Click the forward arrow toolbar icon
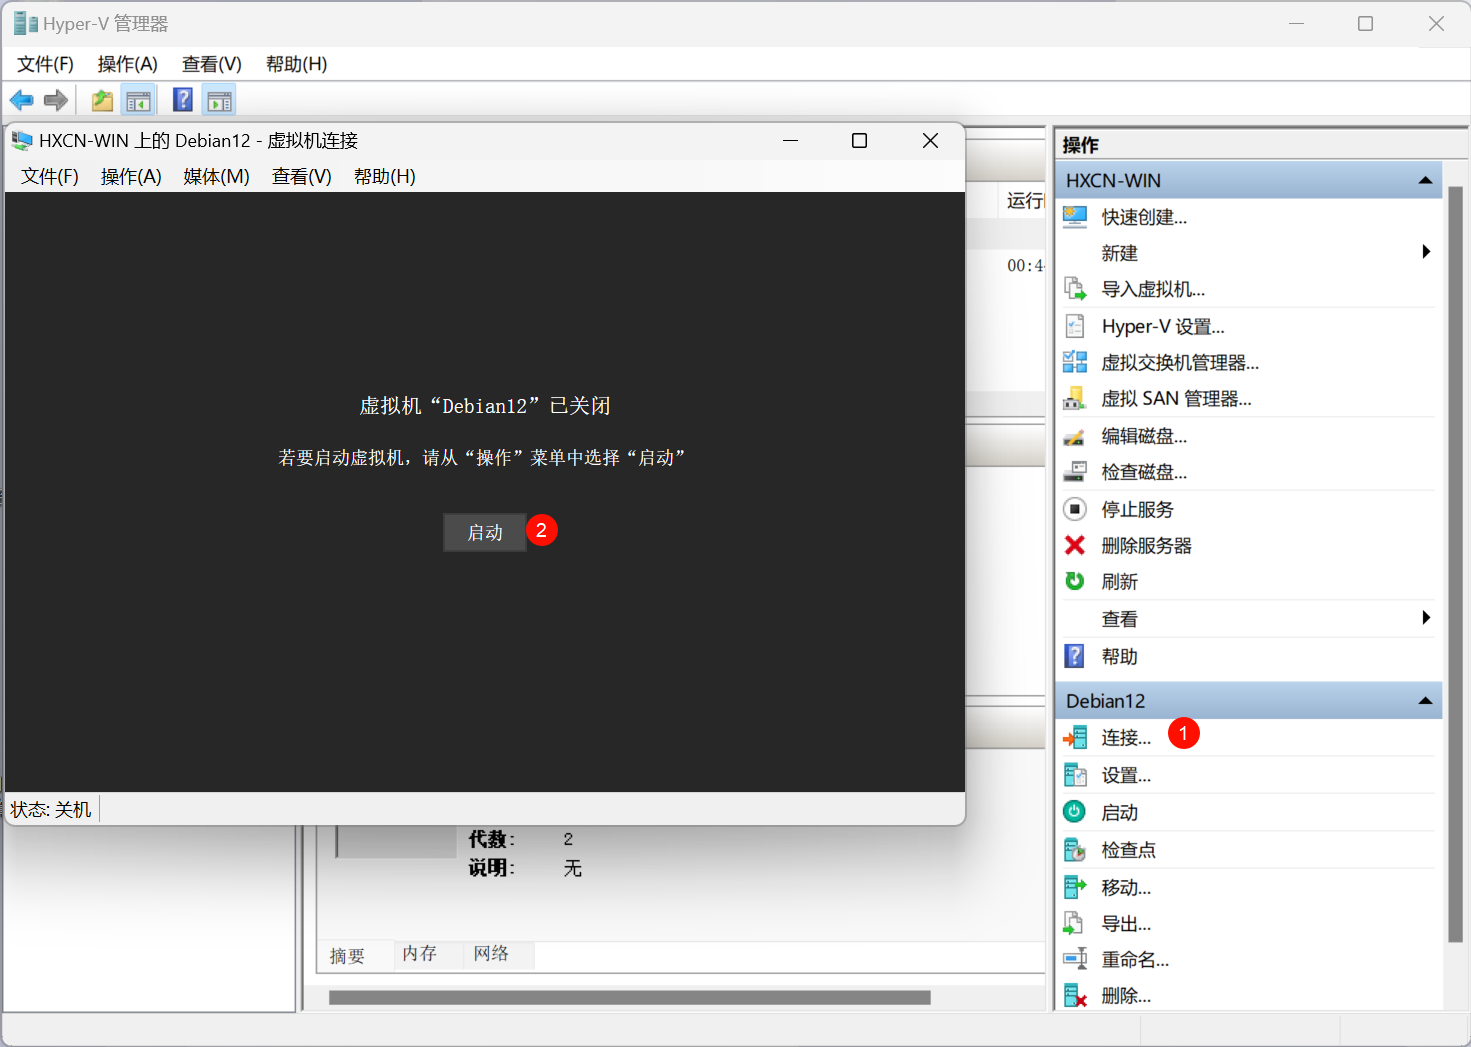Screen dimensions: 1471x1047 [56, 100]
